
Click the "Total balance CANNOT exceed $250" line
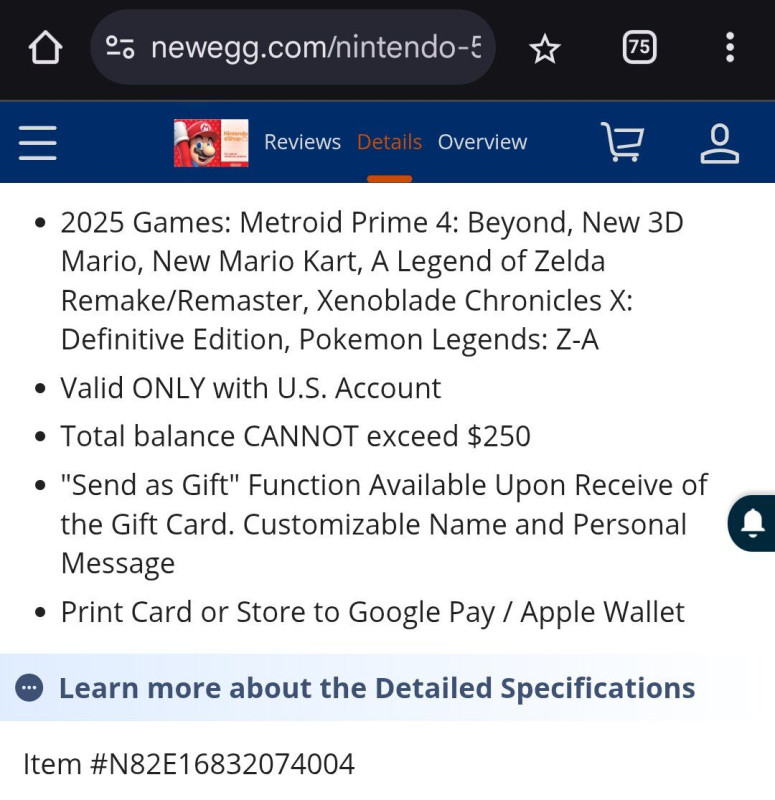click(295, 436)
